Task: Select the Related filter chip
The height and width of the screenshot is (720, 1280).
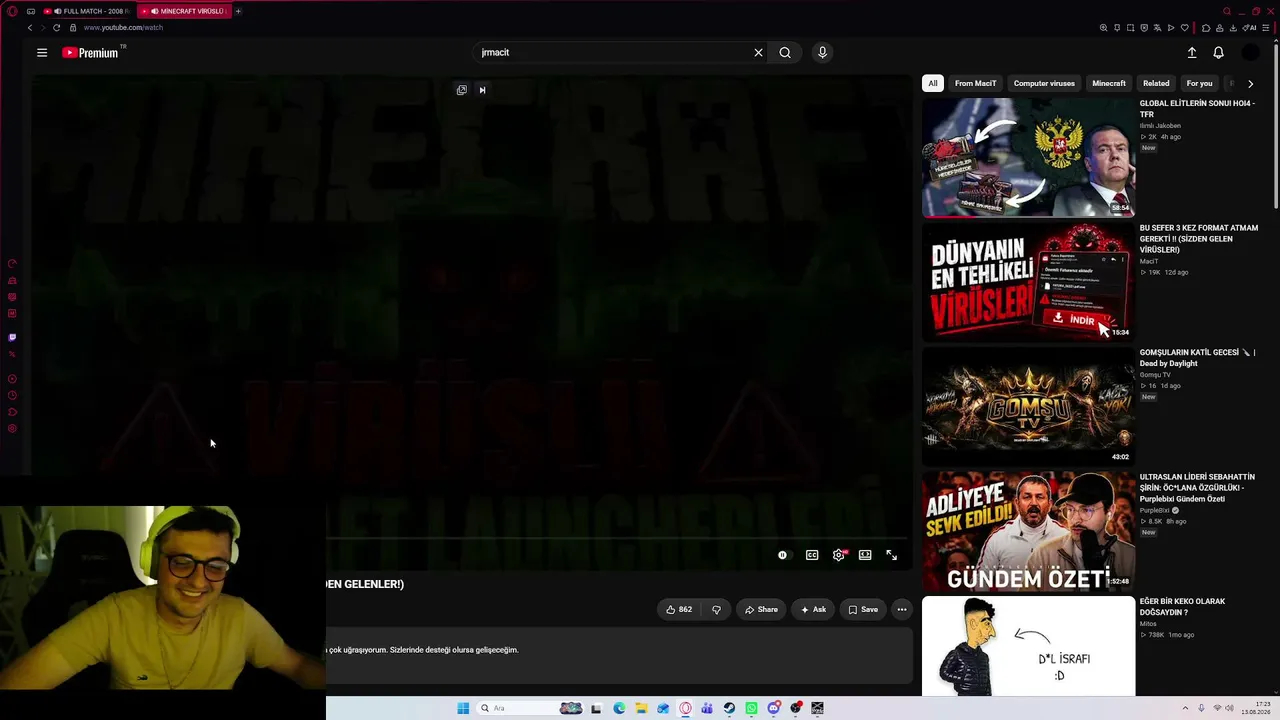Action: tap(1156, 84)
